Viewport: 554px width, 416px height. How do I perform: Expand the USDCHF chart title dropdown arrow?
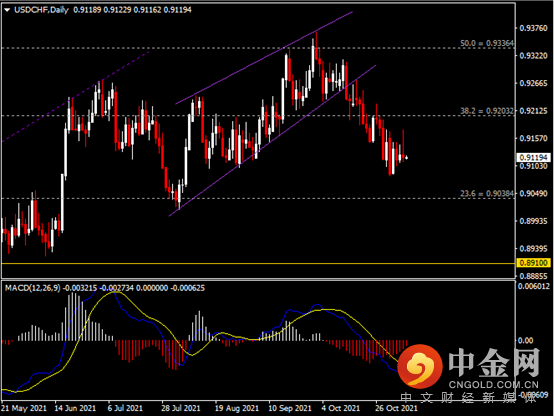tap(7, 10)
